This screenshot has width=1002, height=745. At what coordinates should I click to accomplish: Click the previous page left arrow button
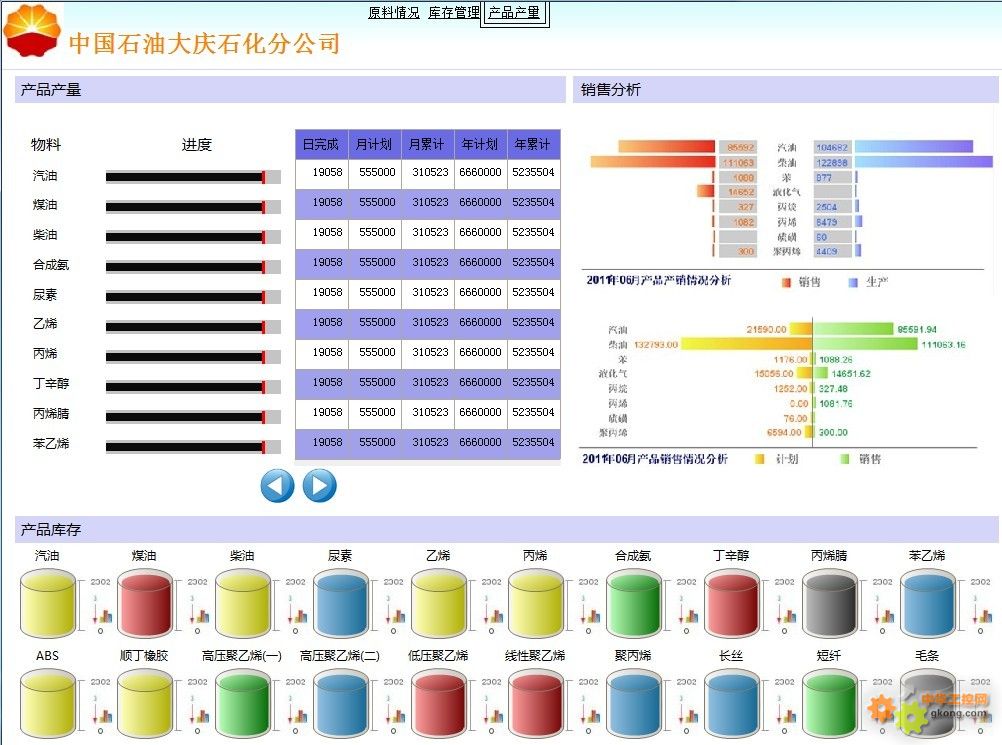277,486
